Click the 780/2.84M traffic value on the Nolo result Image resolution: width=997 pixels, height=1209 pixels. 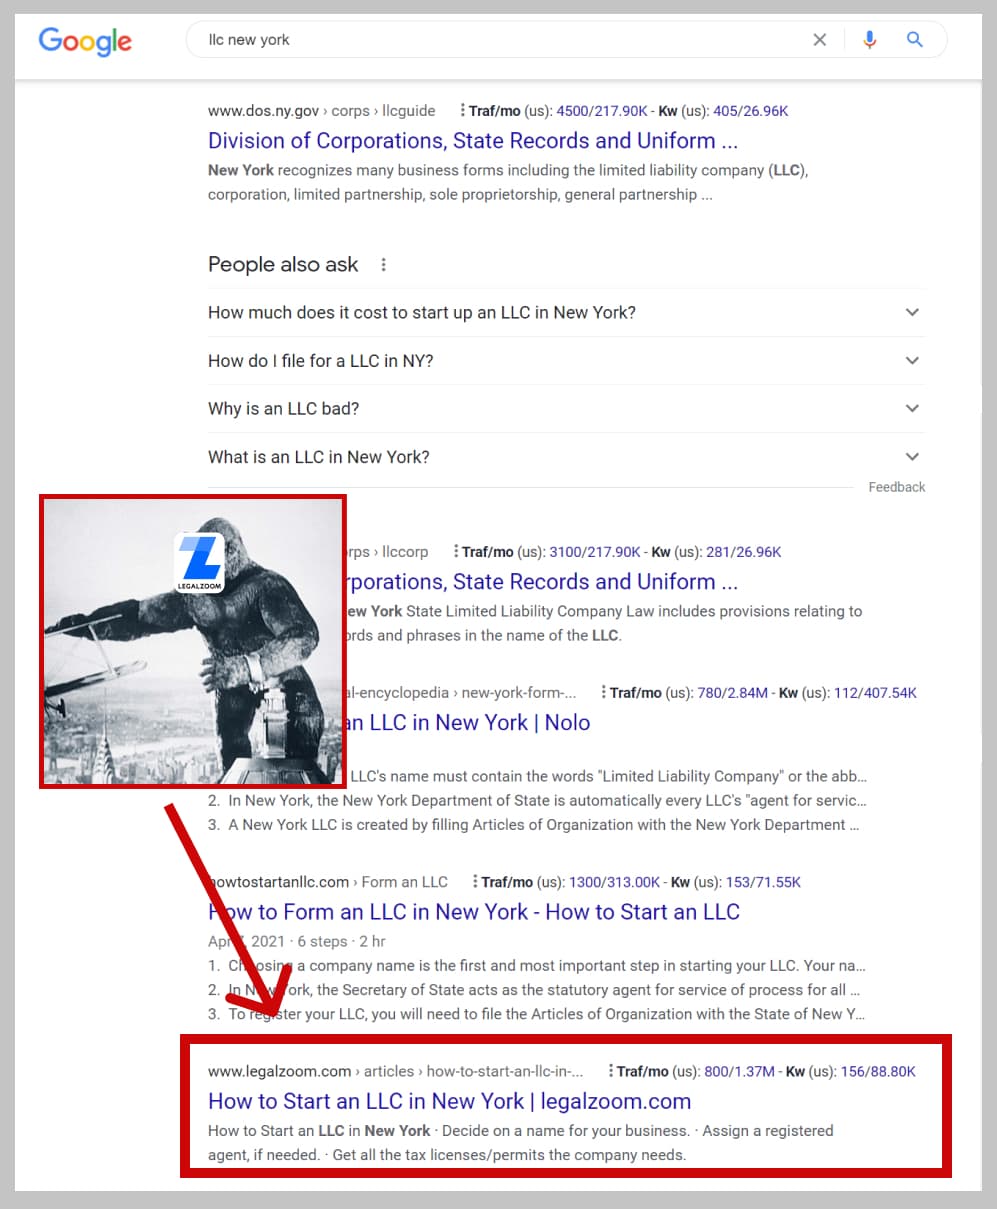click(x=732, y=693)
